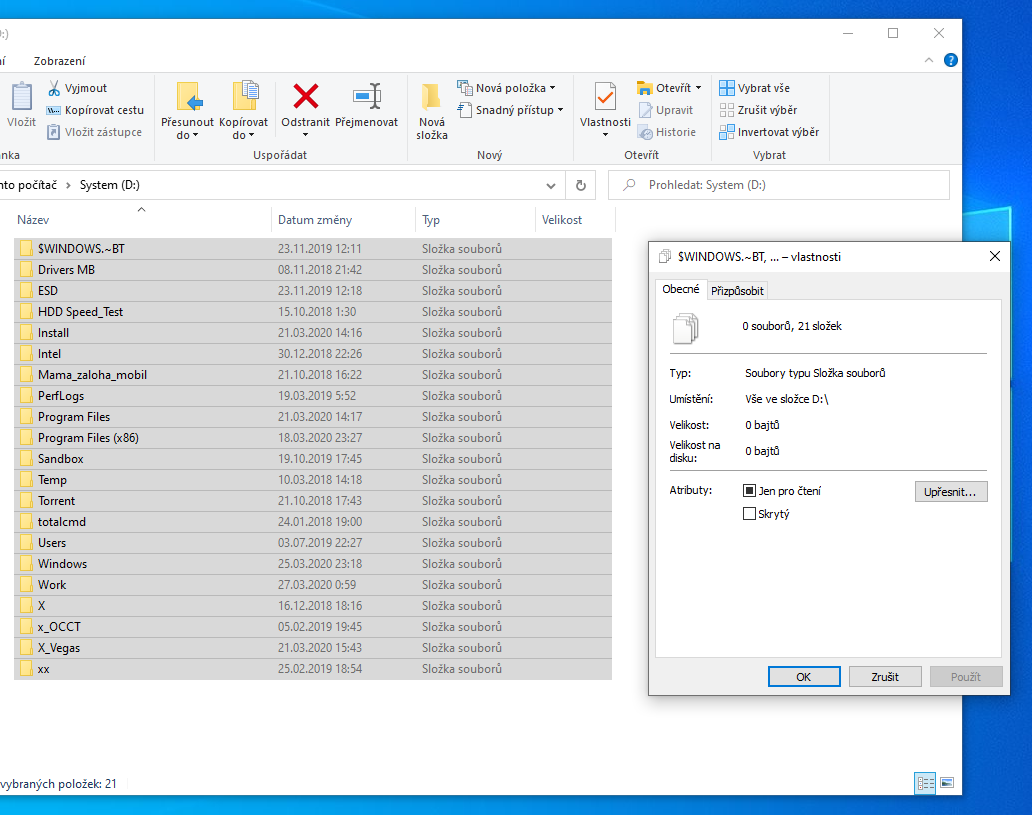1032x815 pixels.
Task: Click the search magnifier icon
Action: [629, 185]
